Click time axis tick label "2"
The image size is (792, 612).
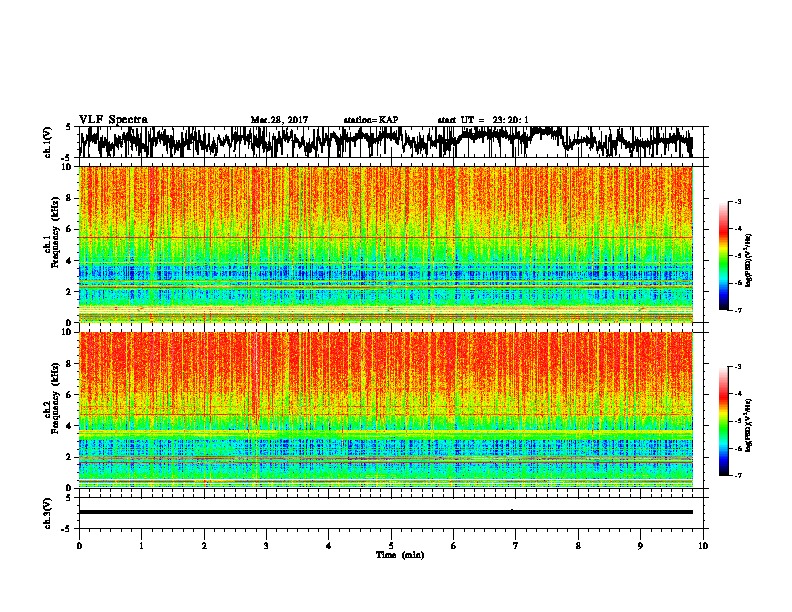[204, 546]
